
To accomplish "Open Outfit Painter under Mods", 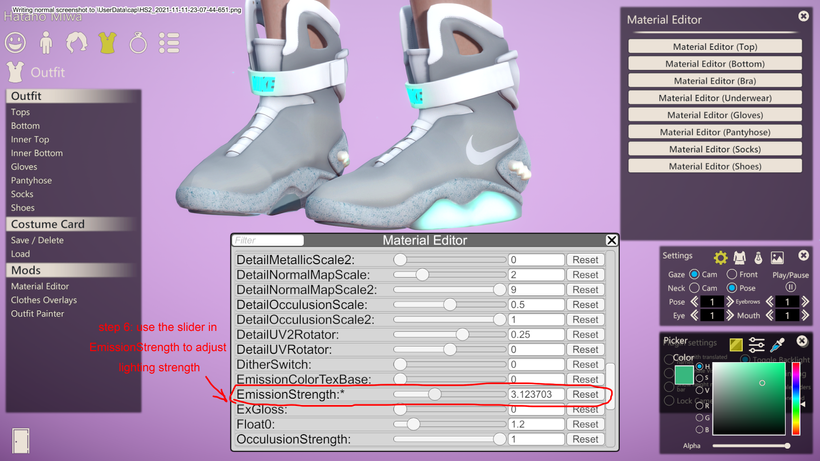I will (38, 313).
